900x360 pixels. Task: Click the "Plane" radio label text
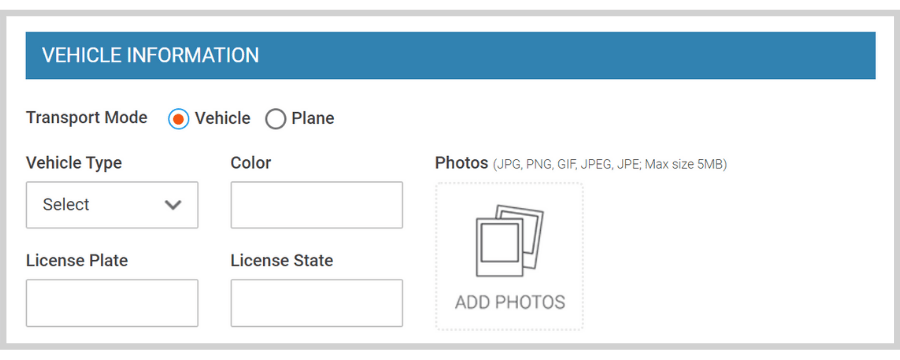(313, 118)
